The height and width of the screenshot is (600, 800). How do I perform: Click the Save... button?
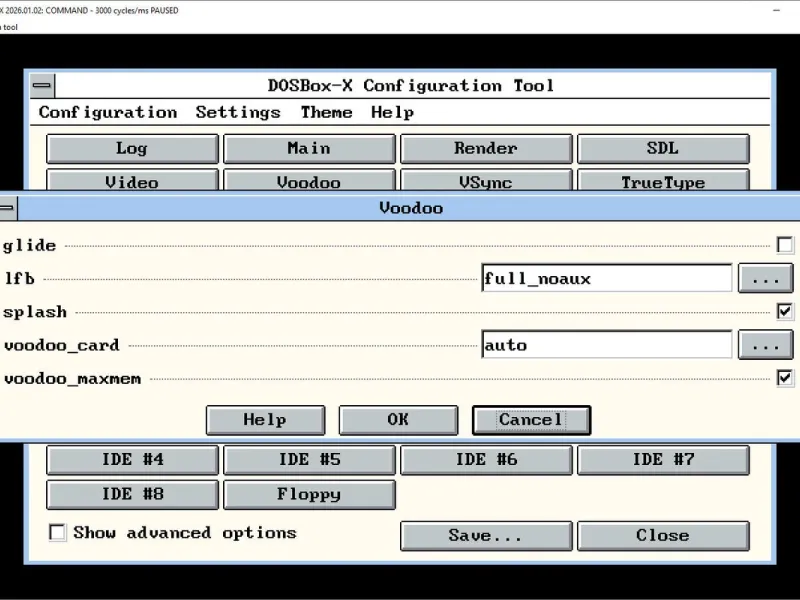click(x=486, y=536)
